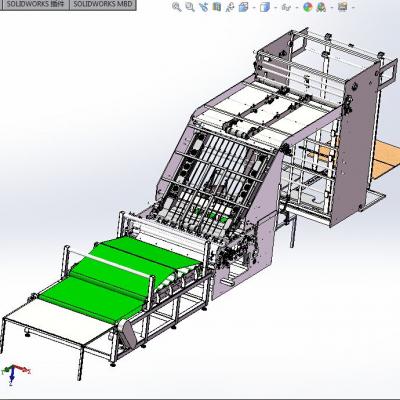Click the Apply Scene icon

coord(321,7)
